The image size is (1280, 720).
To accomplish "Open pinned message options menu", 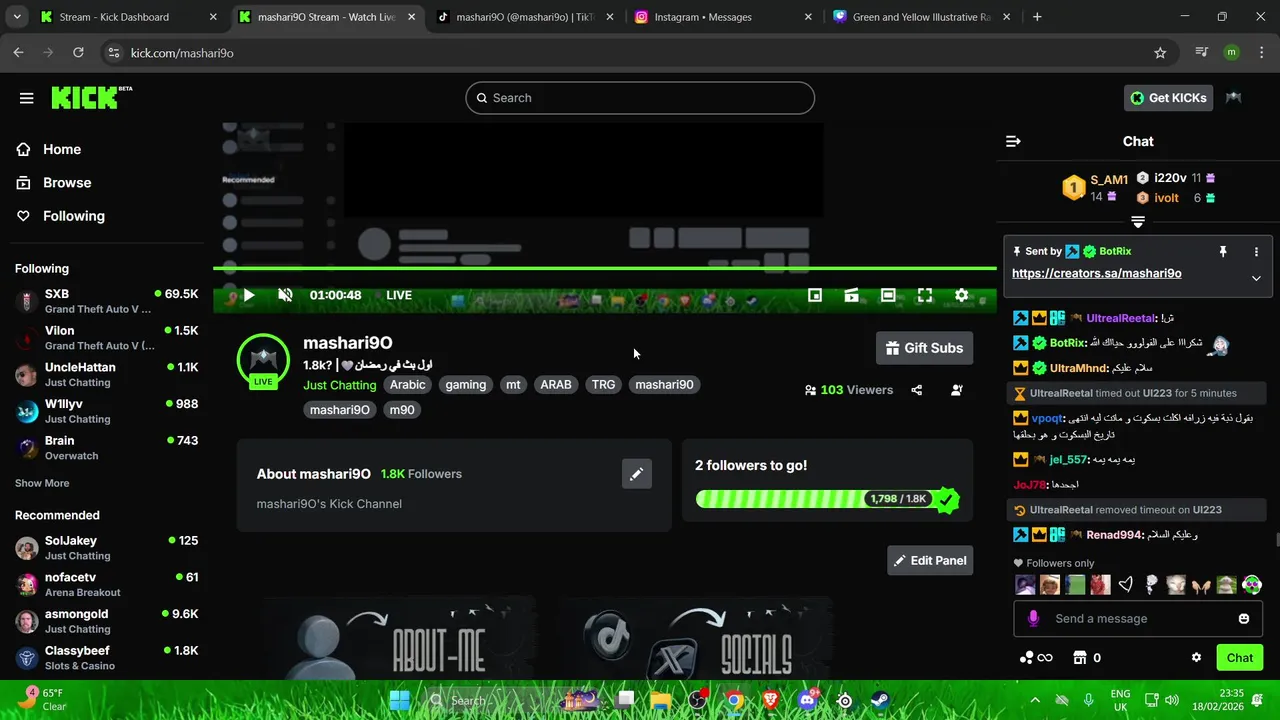I will [x=1256, y=252].
